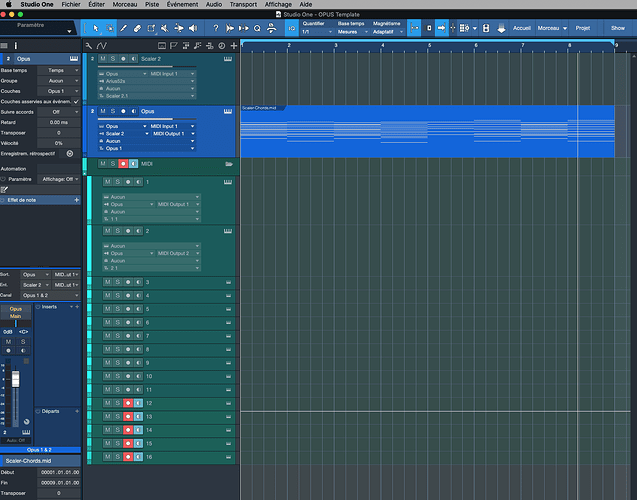Image resolution: width=637 pixels, height=500 pixels.
Task: Select the Arrow tool
Action: (x=96, y=28)
